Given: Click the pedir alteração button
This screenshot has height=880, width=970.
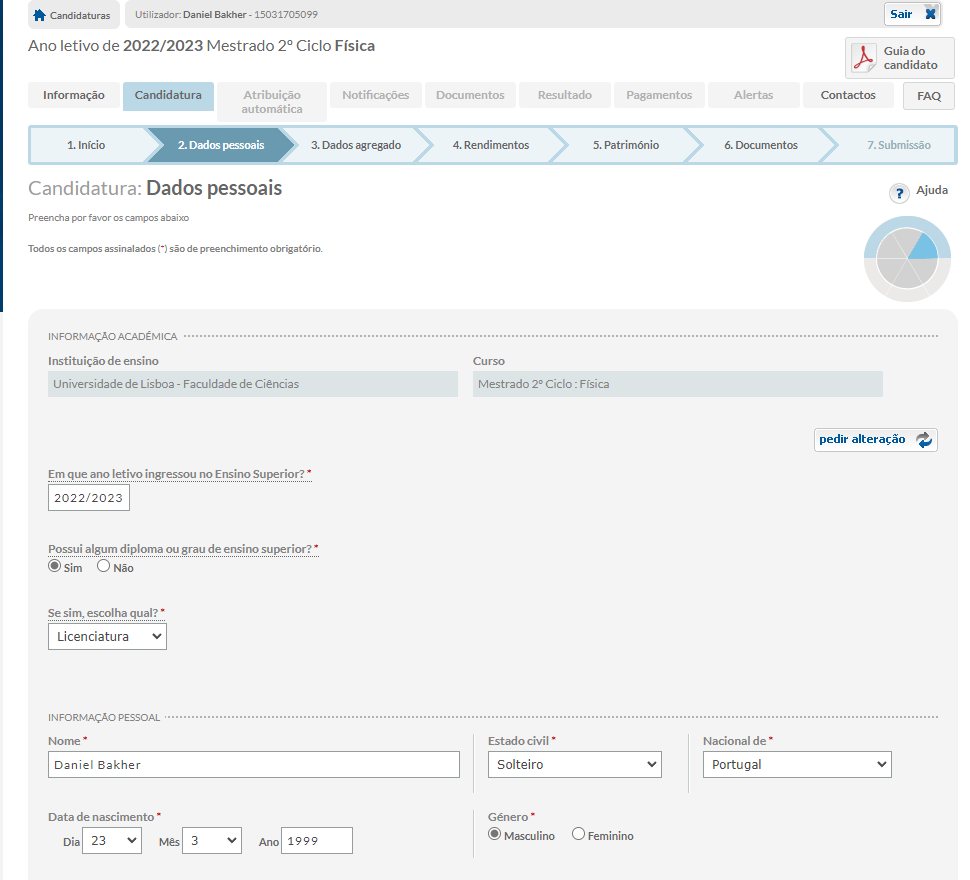Looking at the screenshot, I should [875, 440].
